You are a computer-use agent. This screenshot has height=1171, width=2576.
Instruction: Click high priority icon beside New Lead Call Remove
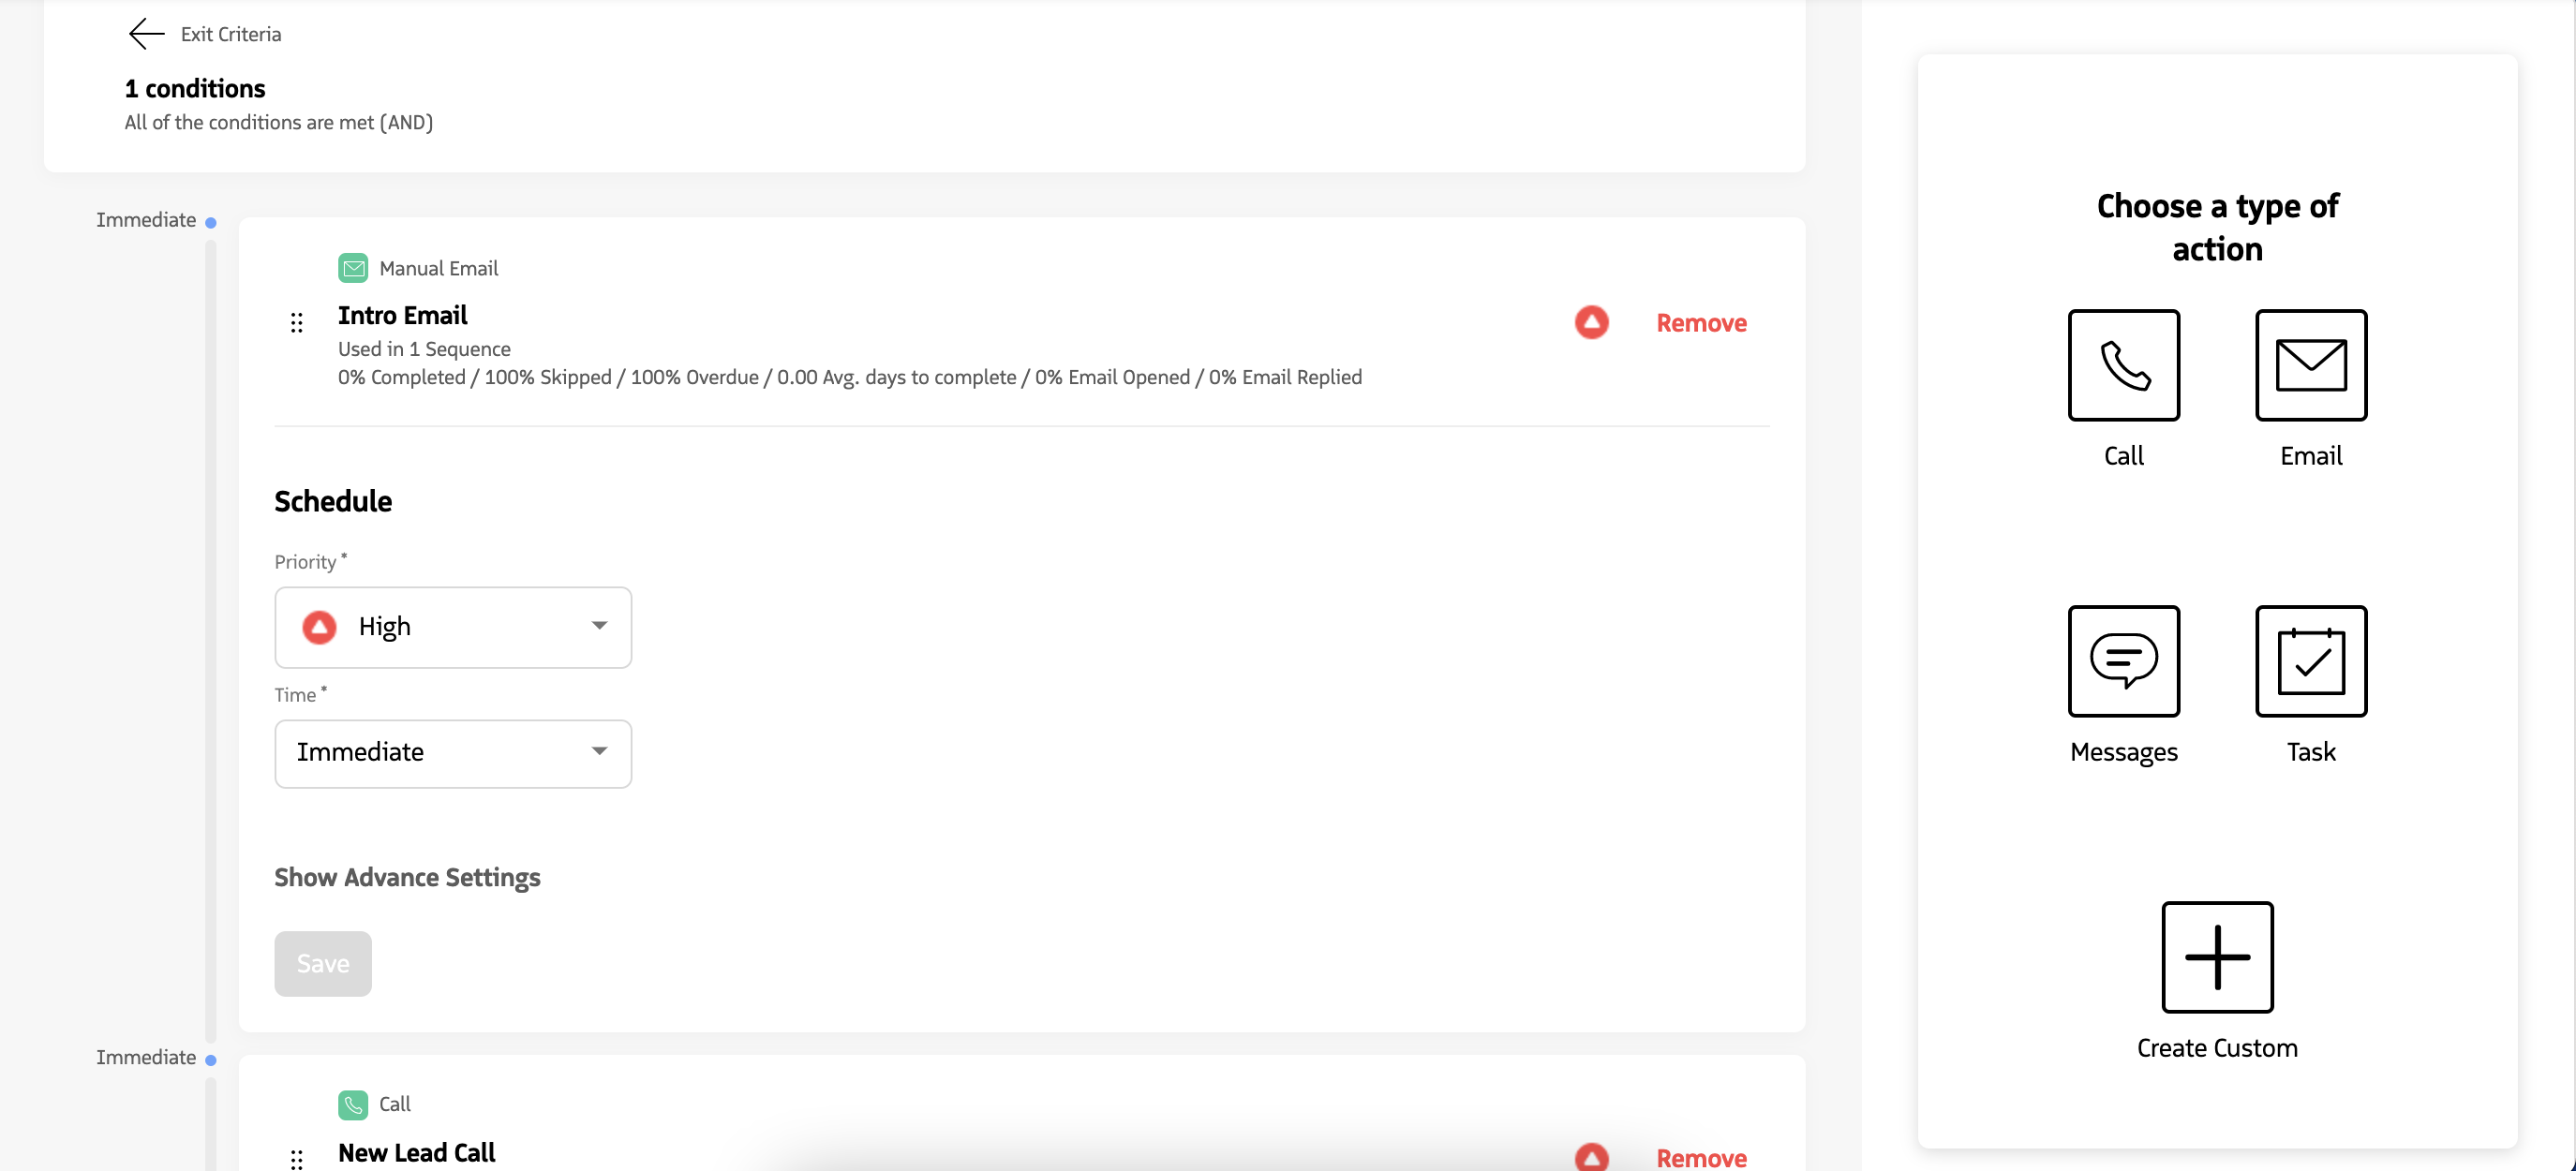[1591, 1157]
